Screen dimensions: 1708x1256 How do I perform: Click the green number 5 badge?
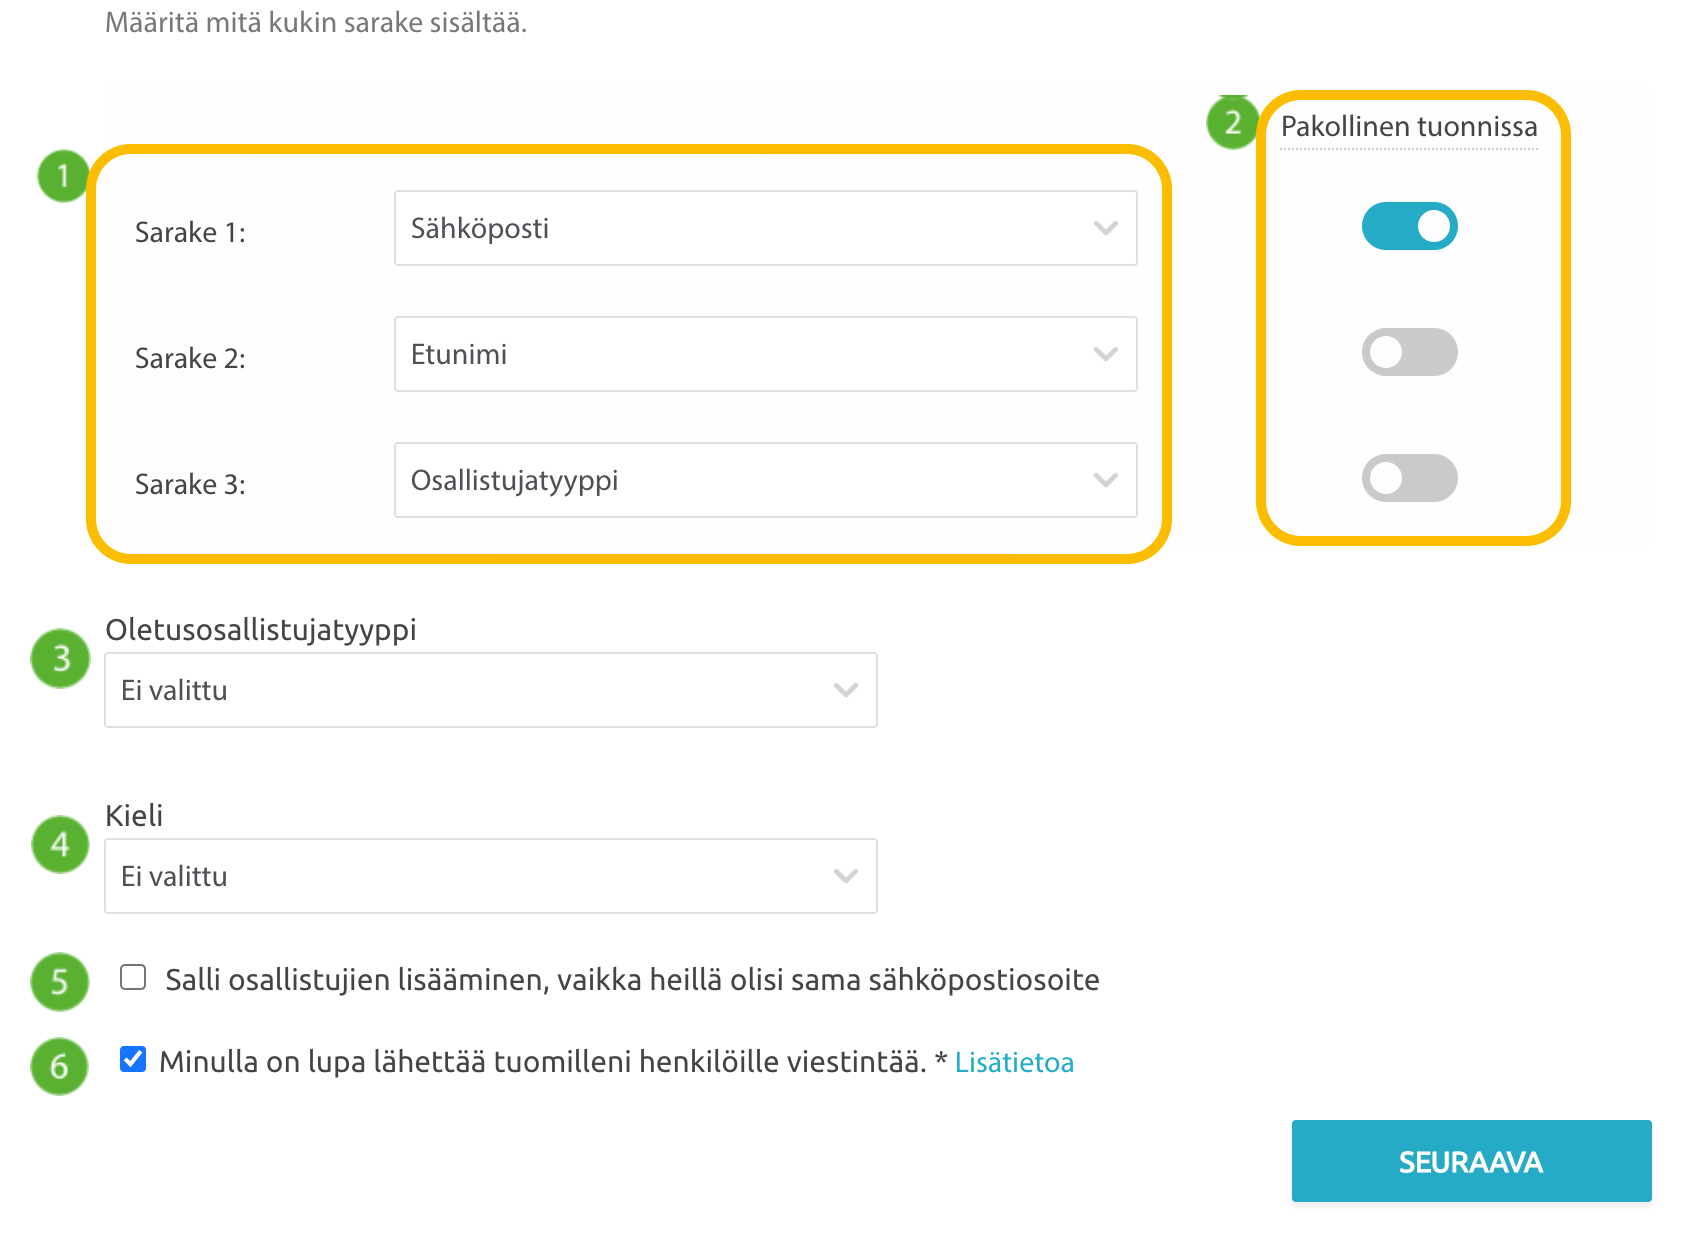(60, 981)
